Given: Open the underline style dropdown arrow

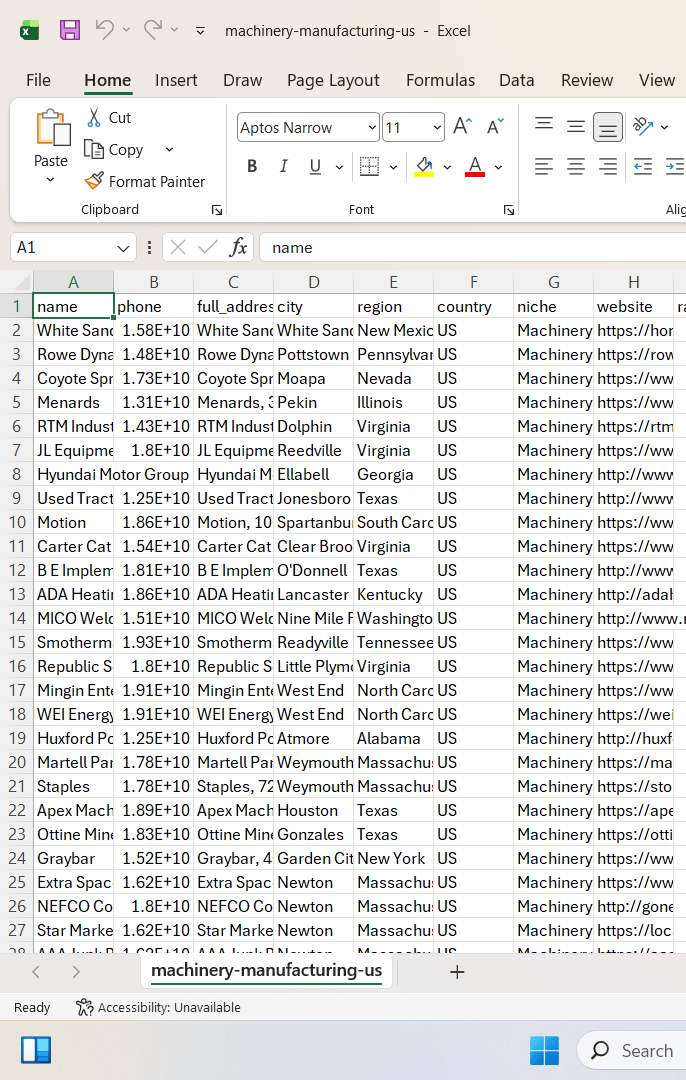Looking at the screenshot, I should (339, 167).
